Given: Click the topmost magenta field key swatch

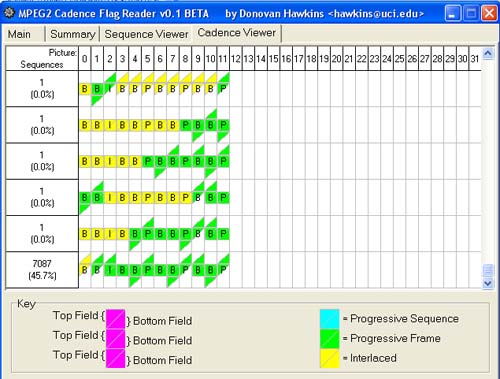Looking at the screenshot, I should point(115,319).
